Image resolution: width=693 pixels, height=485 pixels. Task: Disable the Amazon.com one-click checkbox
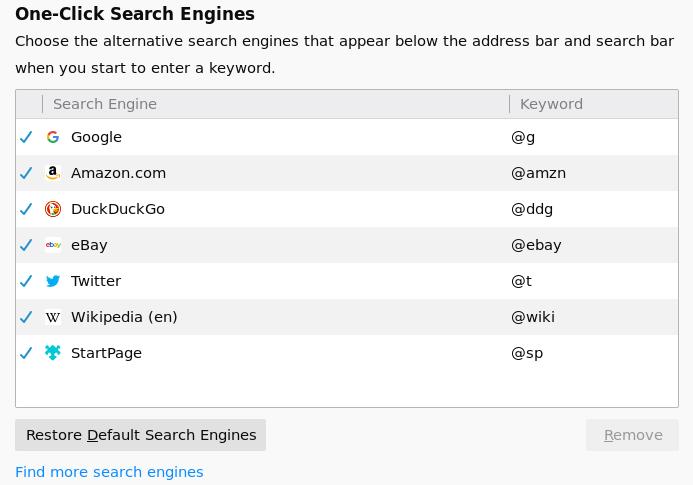pyautogui.click(x=26, y=173)
